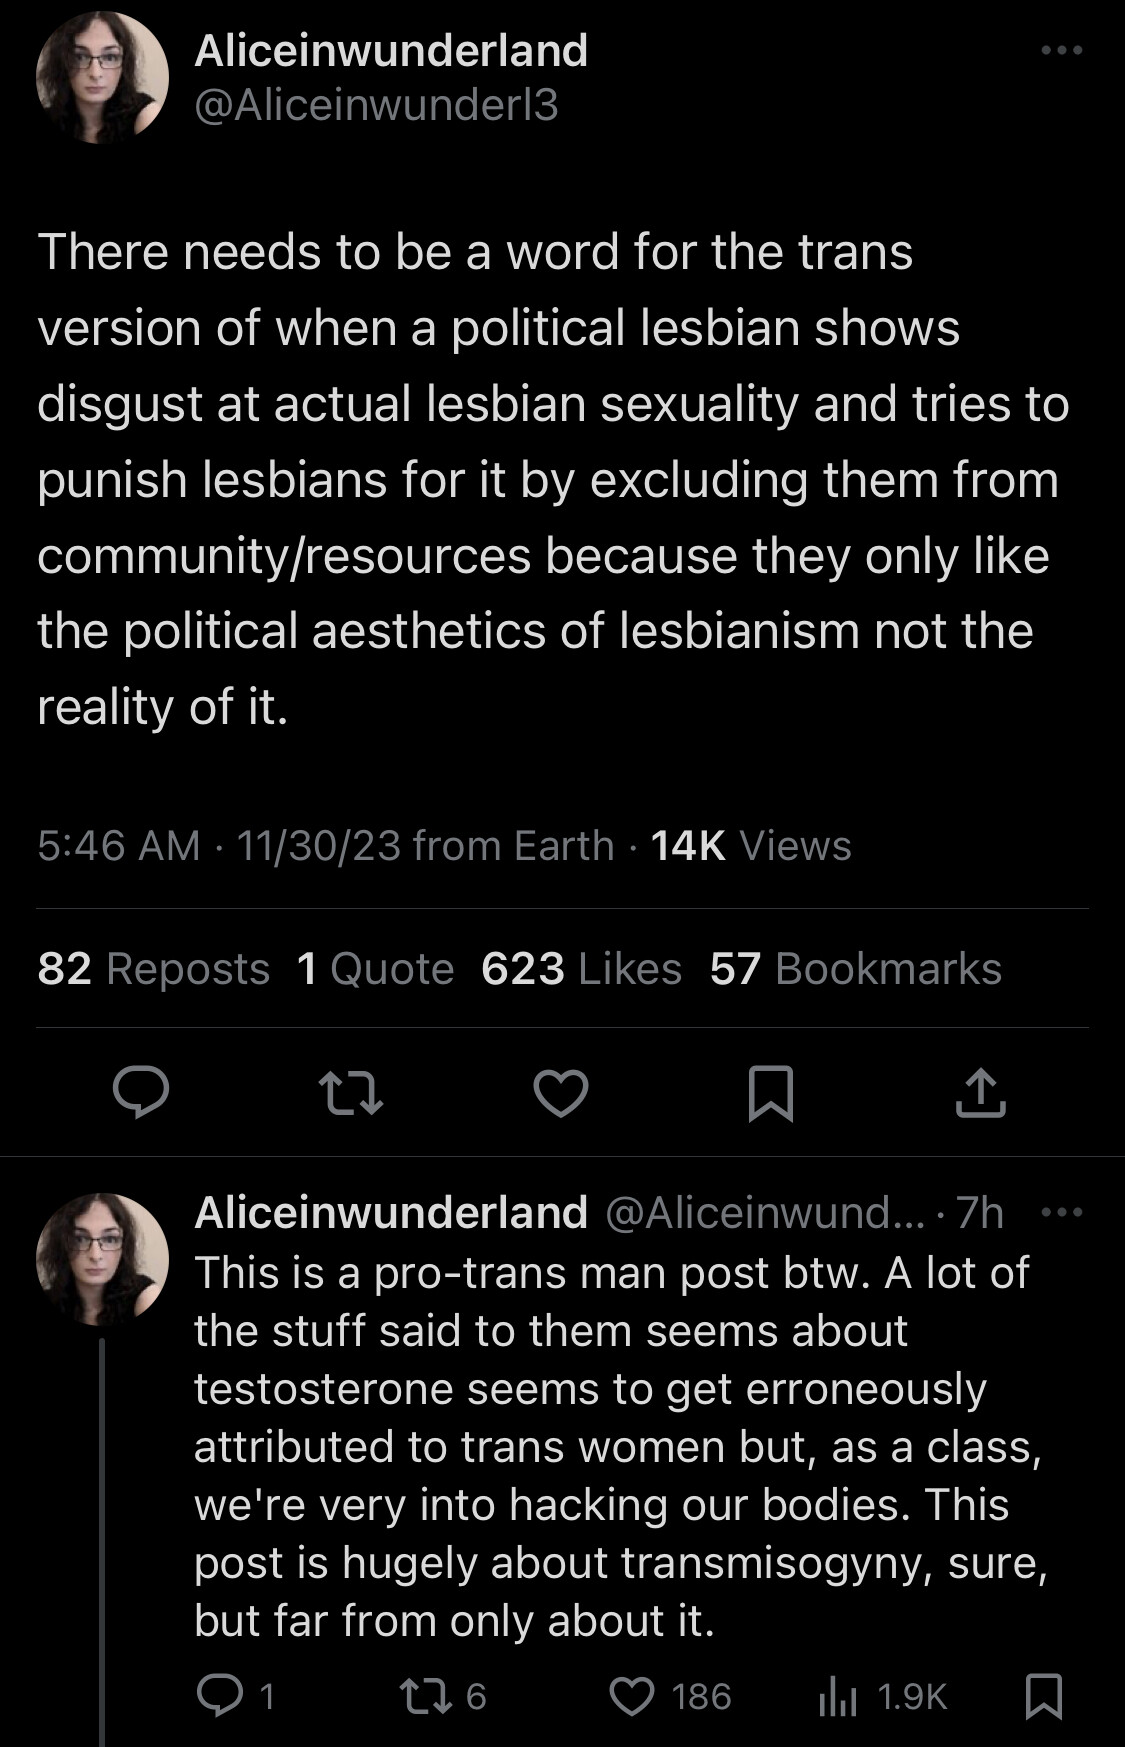Tap the Aliceinwunderland name on the reply
1125x1747 pixels.
point(391,1212)
